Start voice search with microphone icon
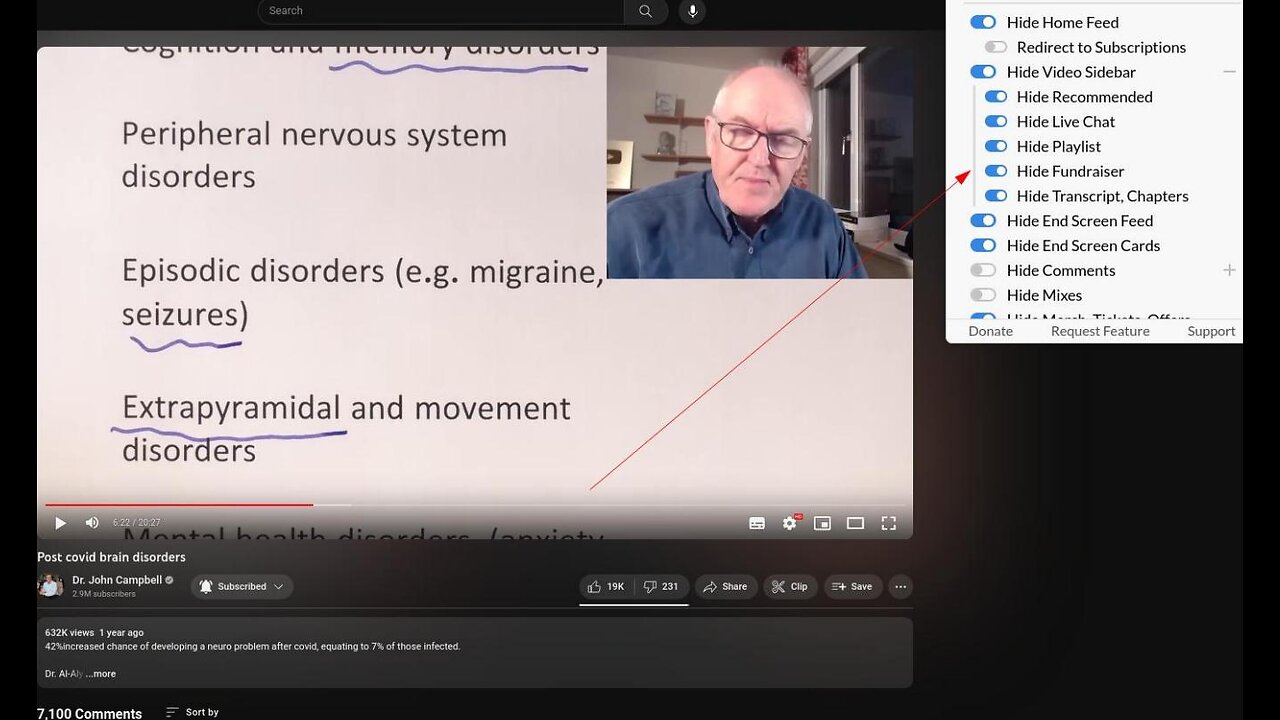1280x720 pixels. pos(692,11)
